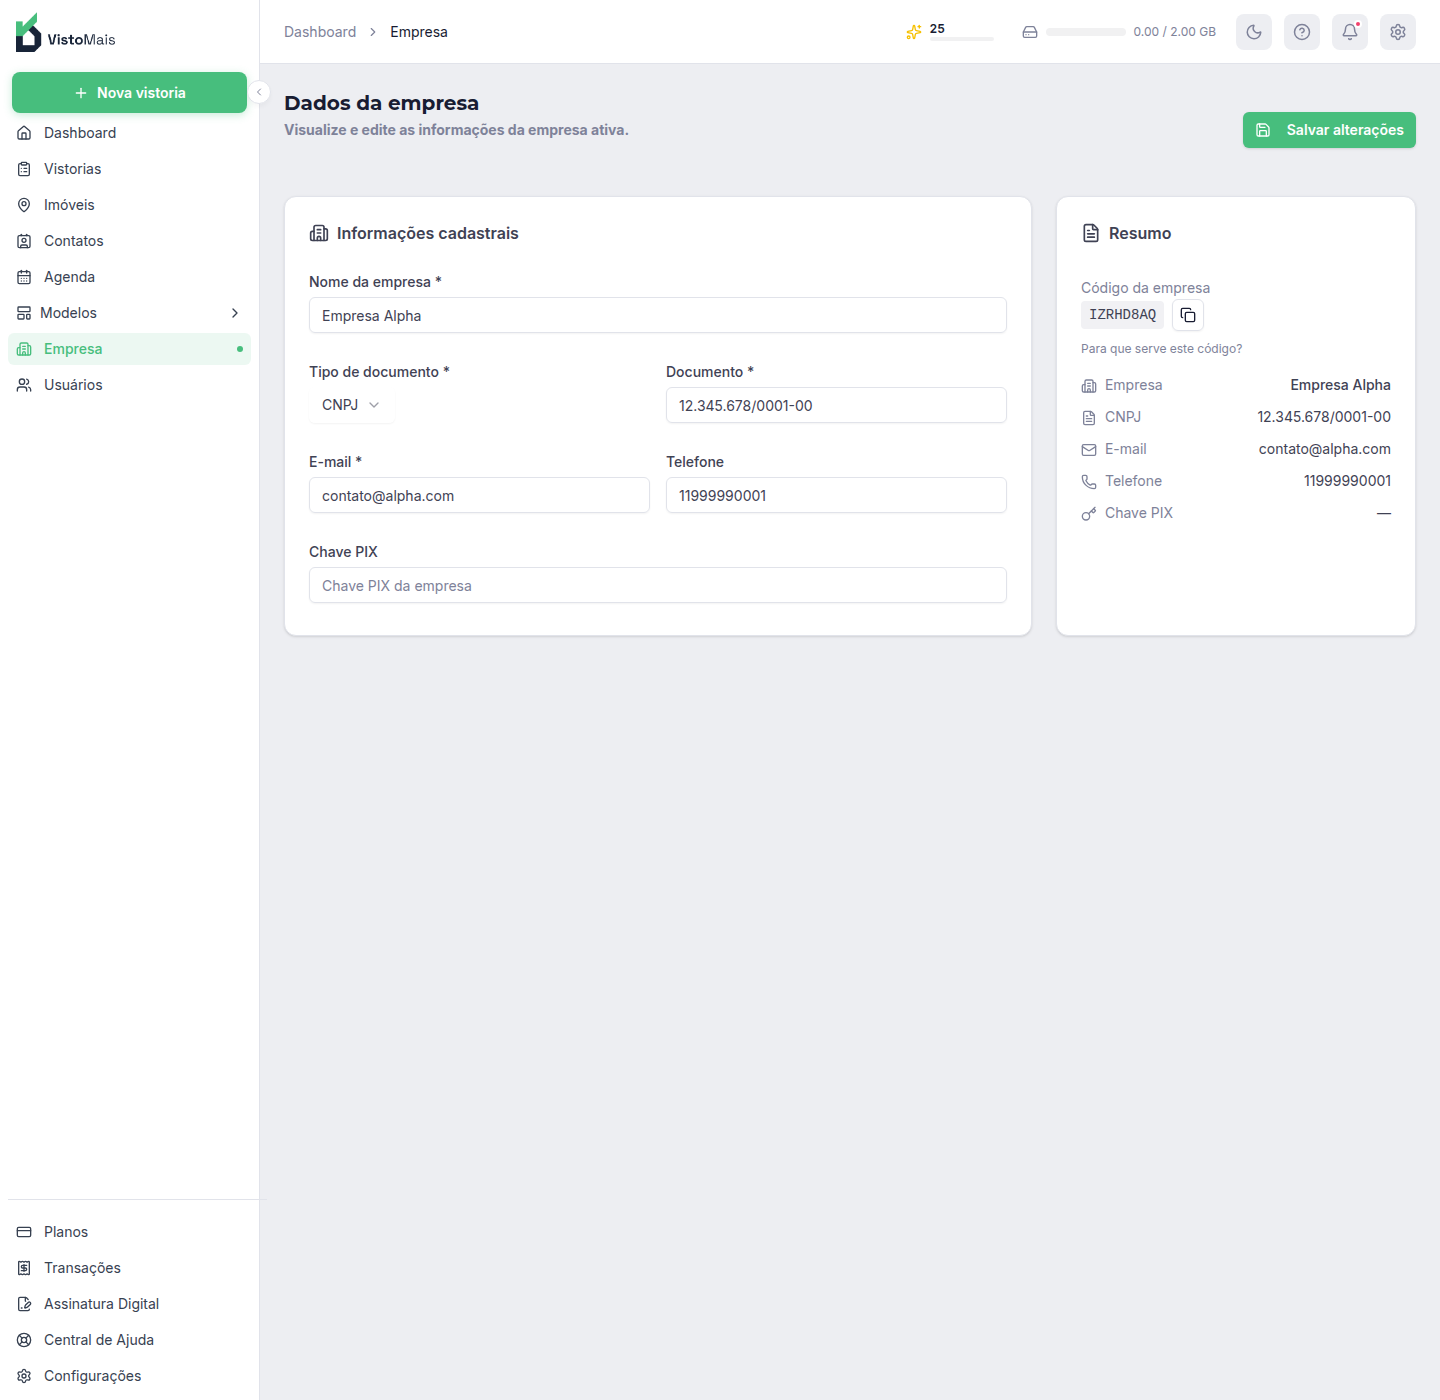Click Salvar alterações button
This screenshot has width=1440, height=1400.
[1329, 130]
